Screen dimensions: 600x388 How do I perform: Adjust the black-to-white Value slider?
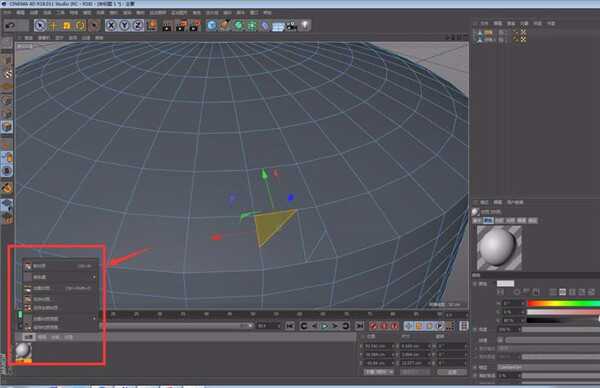tap(563, 320)
